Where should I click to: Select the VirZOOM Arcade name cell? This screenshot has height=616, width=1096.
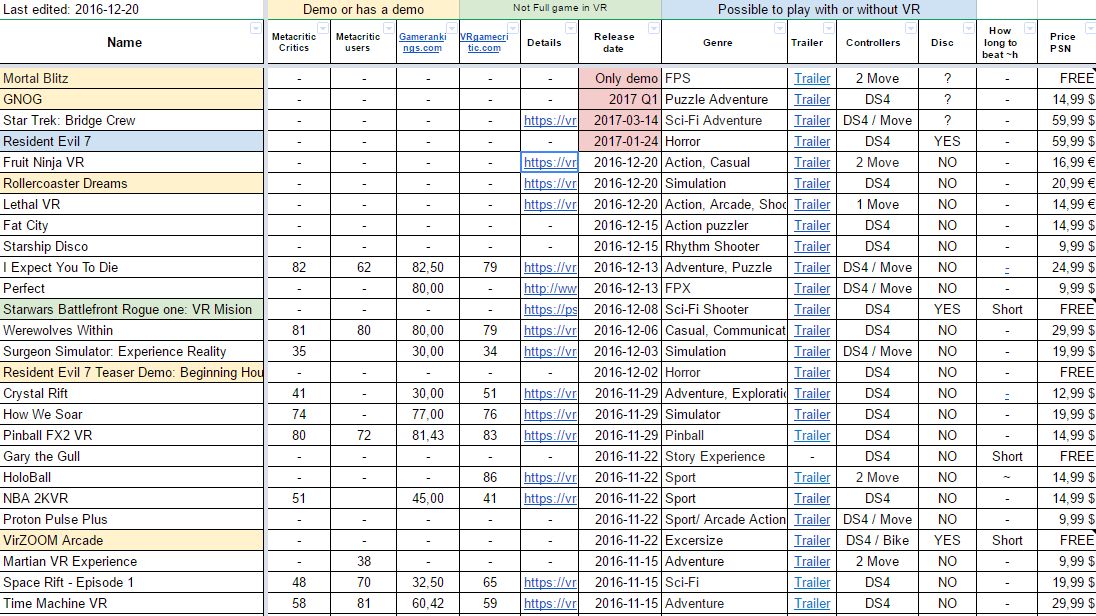tap(132, 540)
